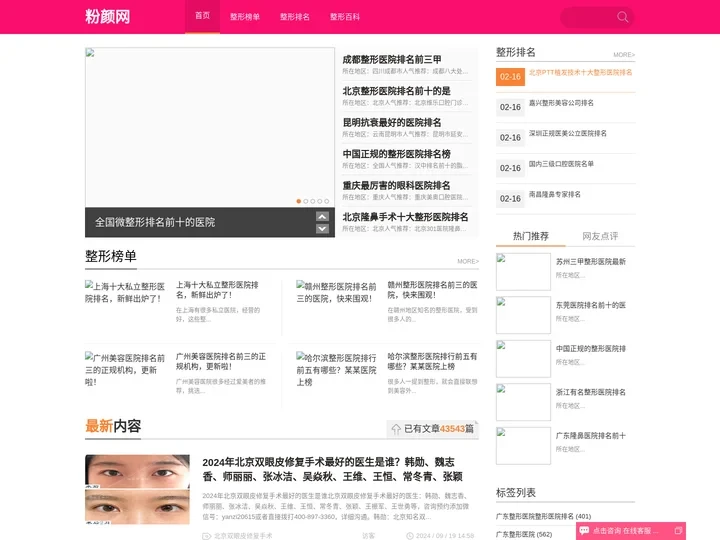Click the carousel down arrow button
This screenshot has height=540, width=720.
click(322, 228)
